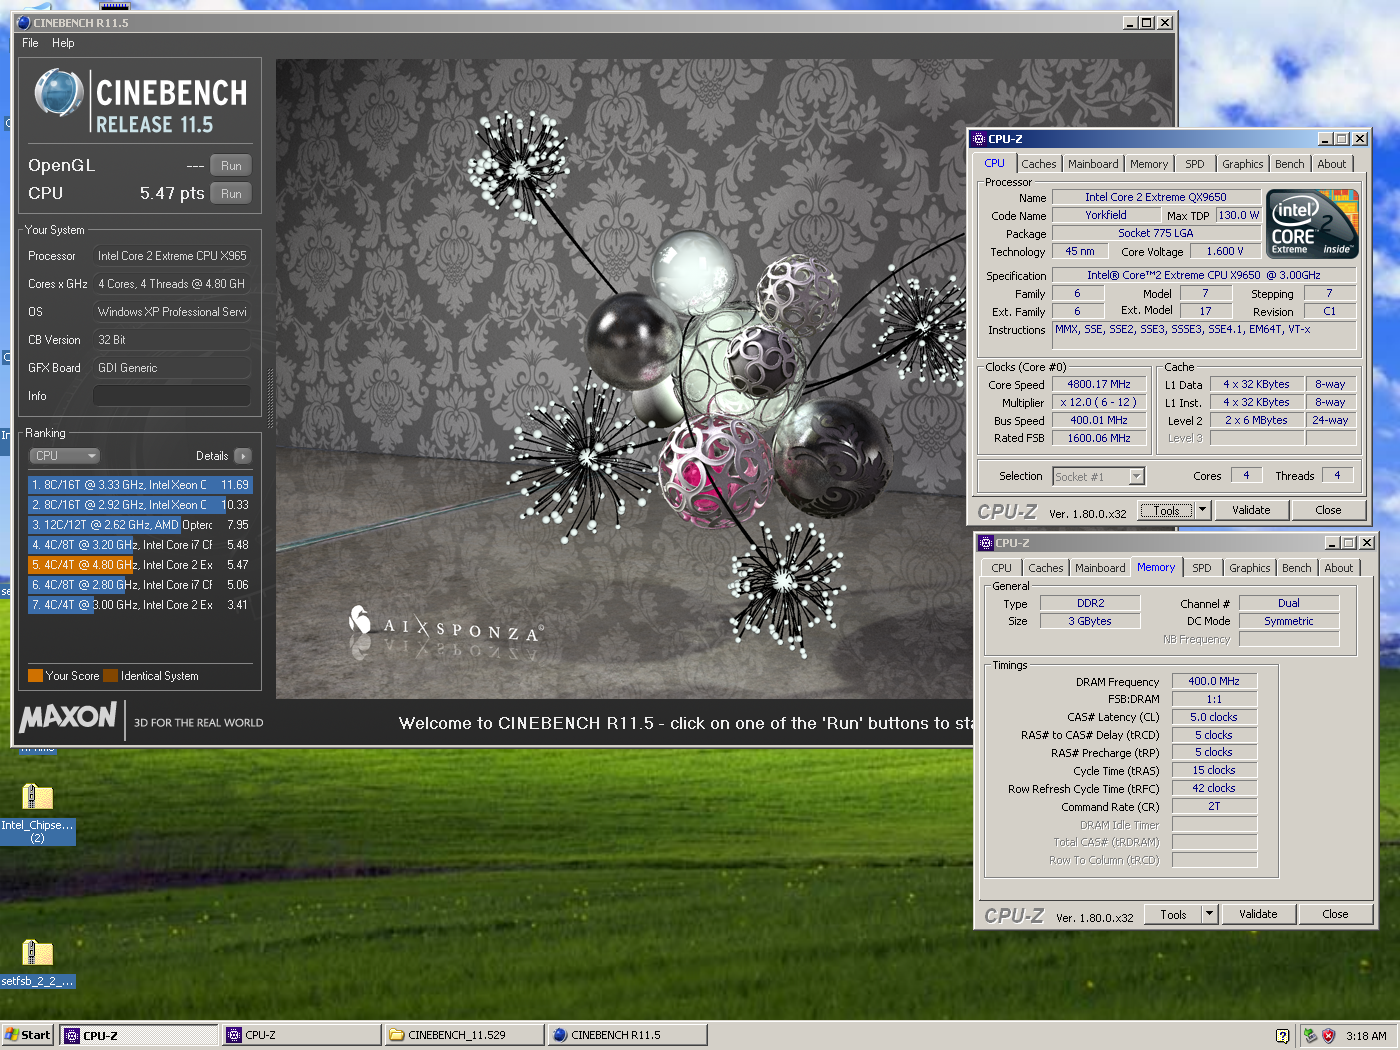Screen dimensions: 1400x1050
Task: Select ranking row 2 8C/16T 2.92 GHz
Action: click(140, 505)
